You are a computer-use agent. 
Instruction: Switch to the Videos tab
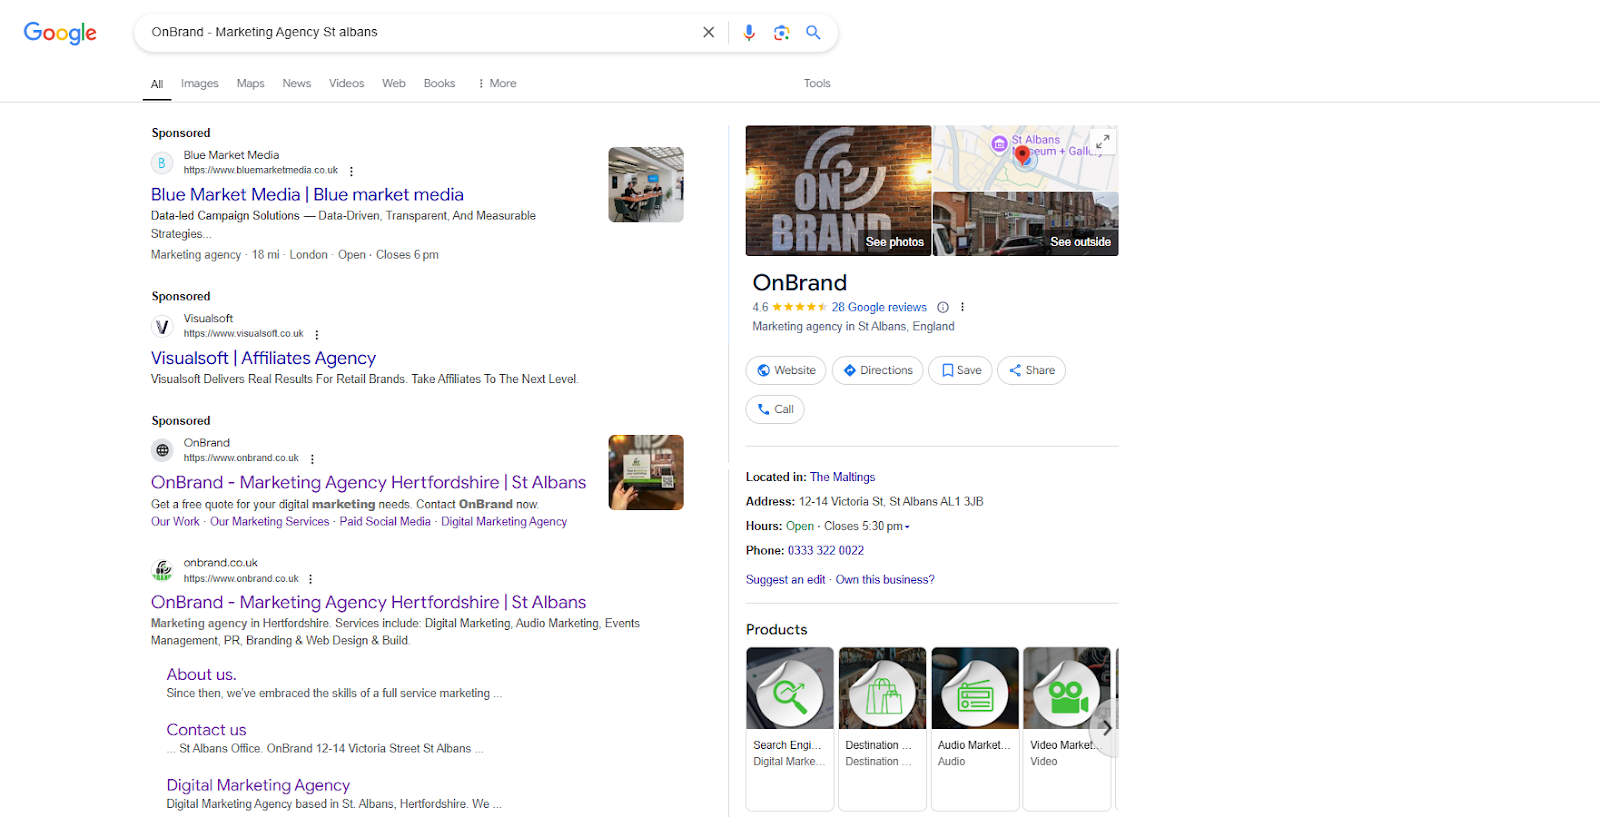346,83
